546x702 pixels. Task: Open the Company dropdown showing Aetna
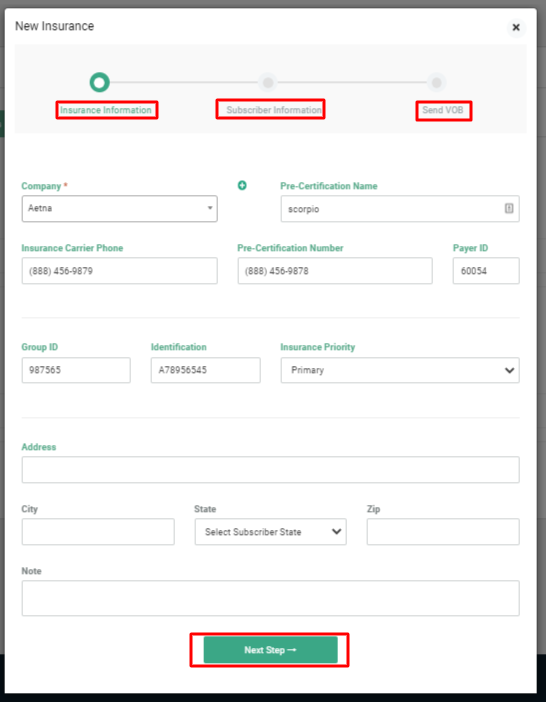[119, 209]
